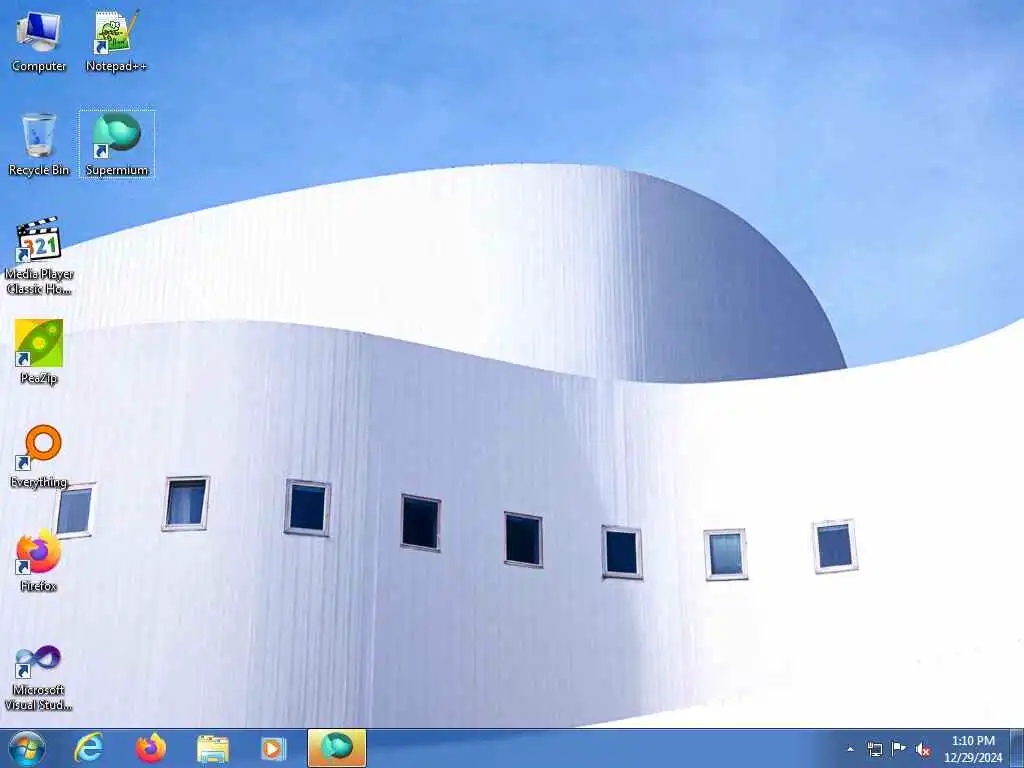
Task: Switch to Supermium taskbar button
Action: pyautogui.click(x=337, y=748)
